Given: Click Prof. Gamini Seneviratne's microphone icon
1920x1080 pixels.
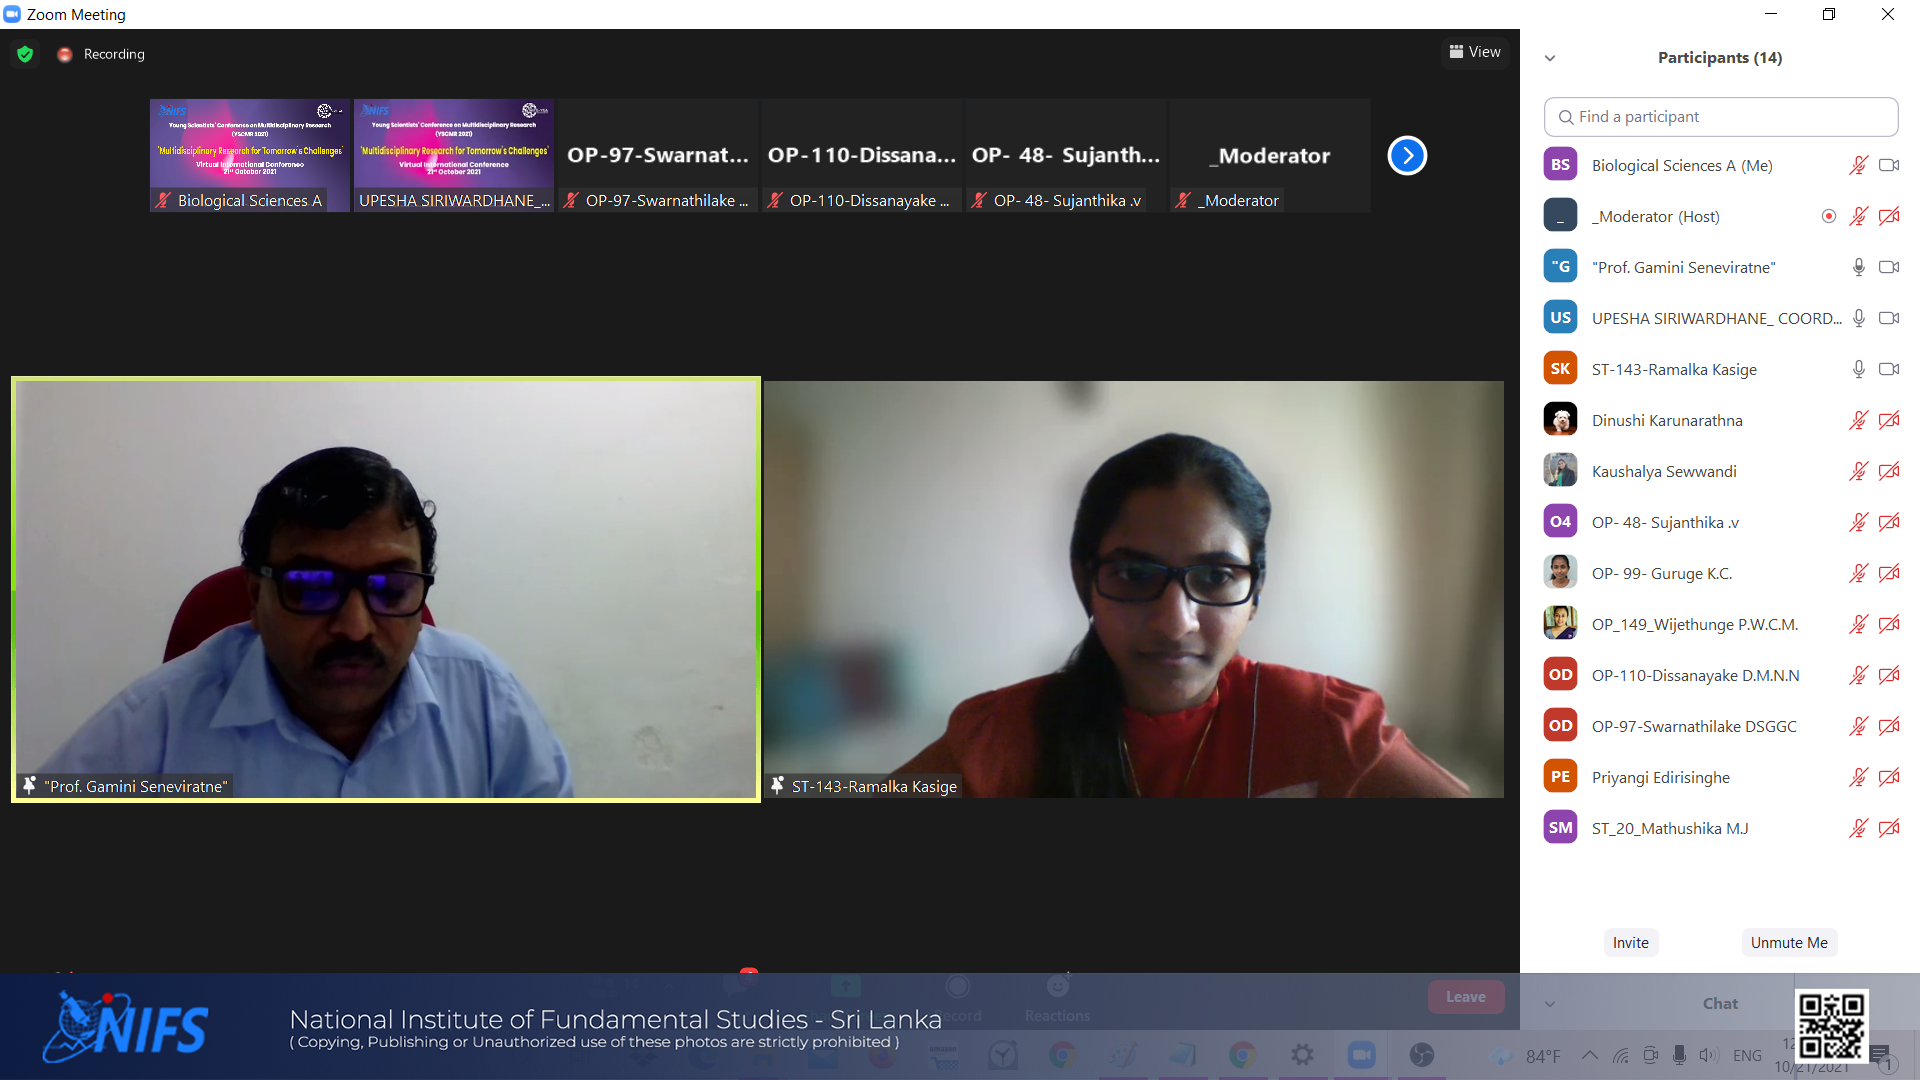Looking at the screenshot, I should (x=1858, y=267).
